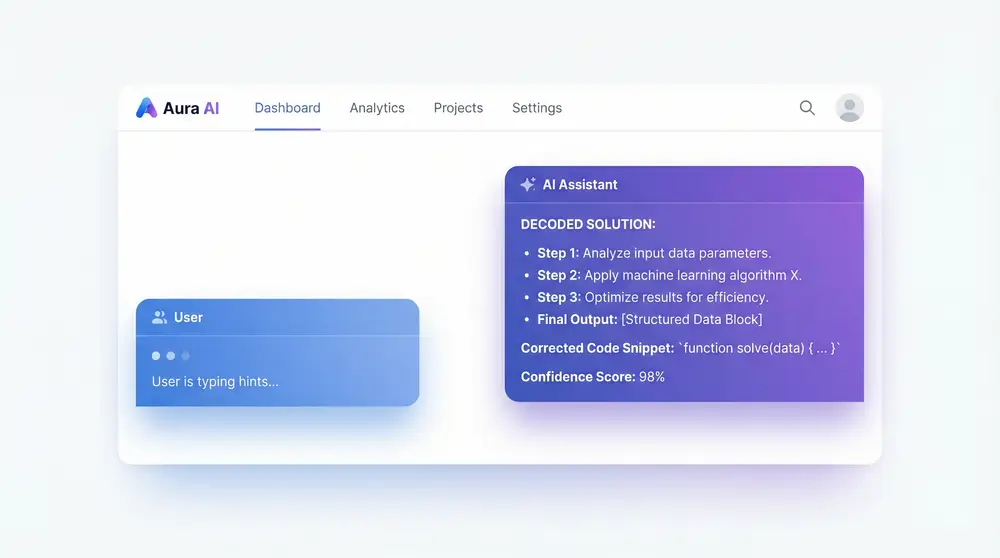Screen dimensions: 1000x558
Task: Click the Corrected Code Snippet line
Action: click(680, 348)
